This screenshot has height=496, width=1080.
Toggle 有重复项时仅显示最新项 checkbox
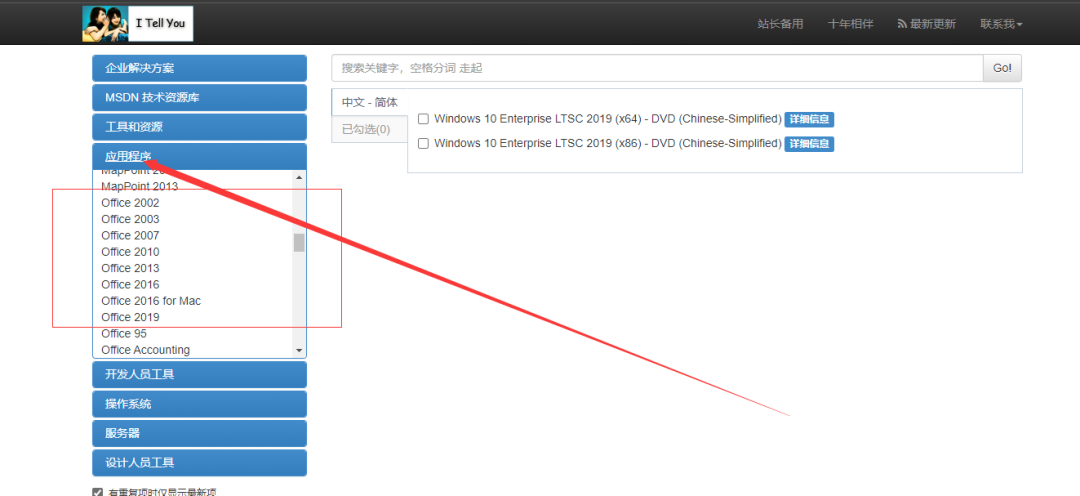[97, 493]
